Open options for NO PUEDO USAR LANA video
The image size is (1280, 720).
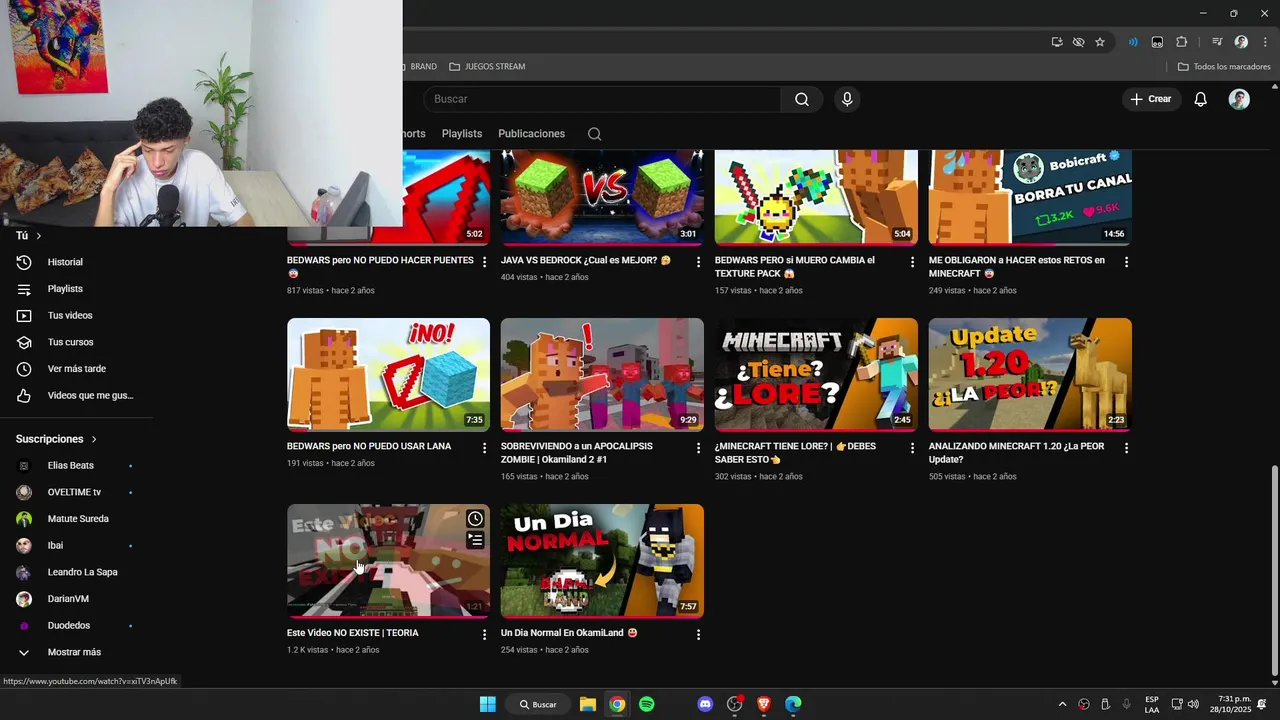pyautogui.click(x=484, y=448)
